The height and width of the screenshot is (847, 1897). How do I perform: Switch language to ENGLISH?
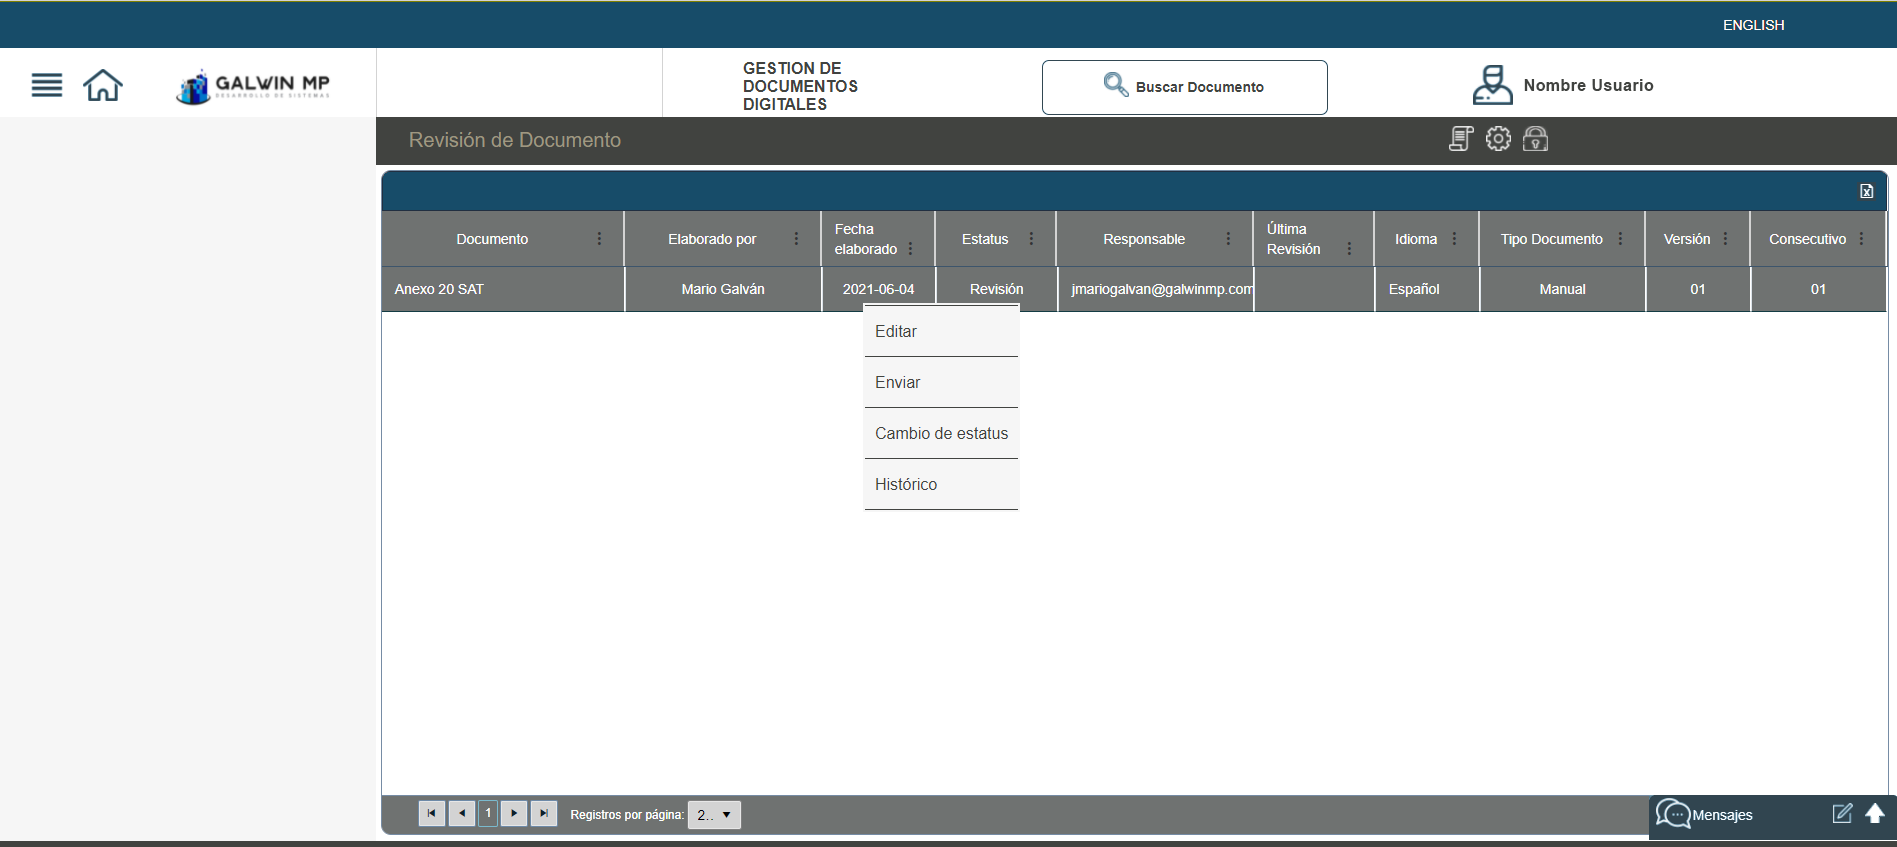(x=1753, y=25)
